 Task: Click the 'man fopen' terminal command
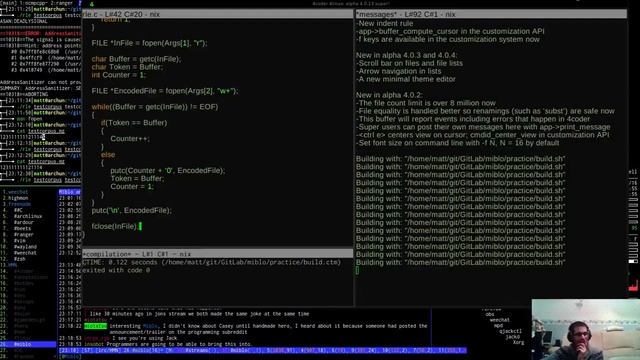pyautogui.click(x=29, y=119)
